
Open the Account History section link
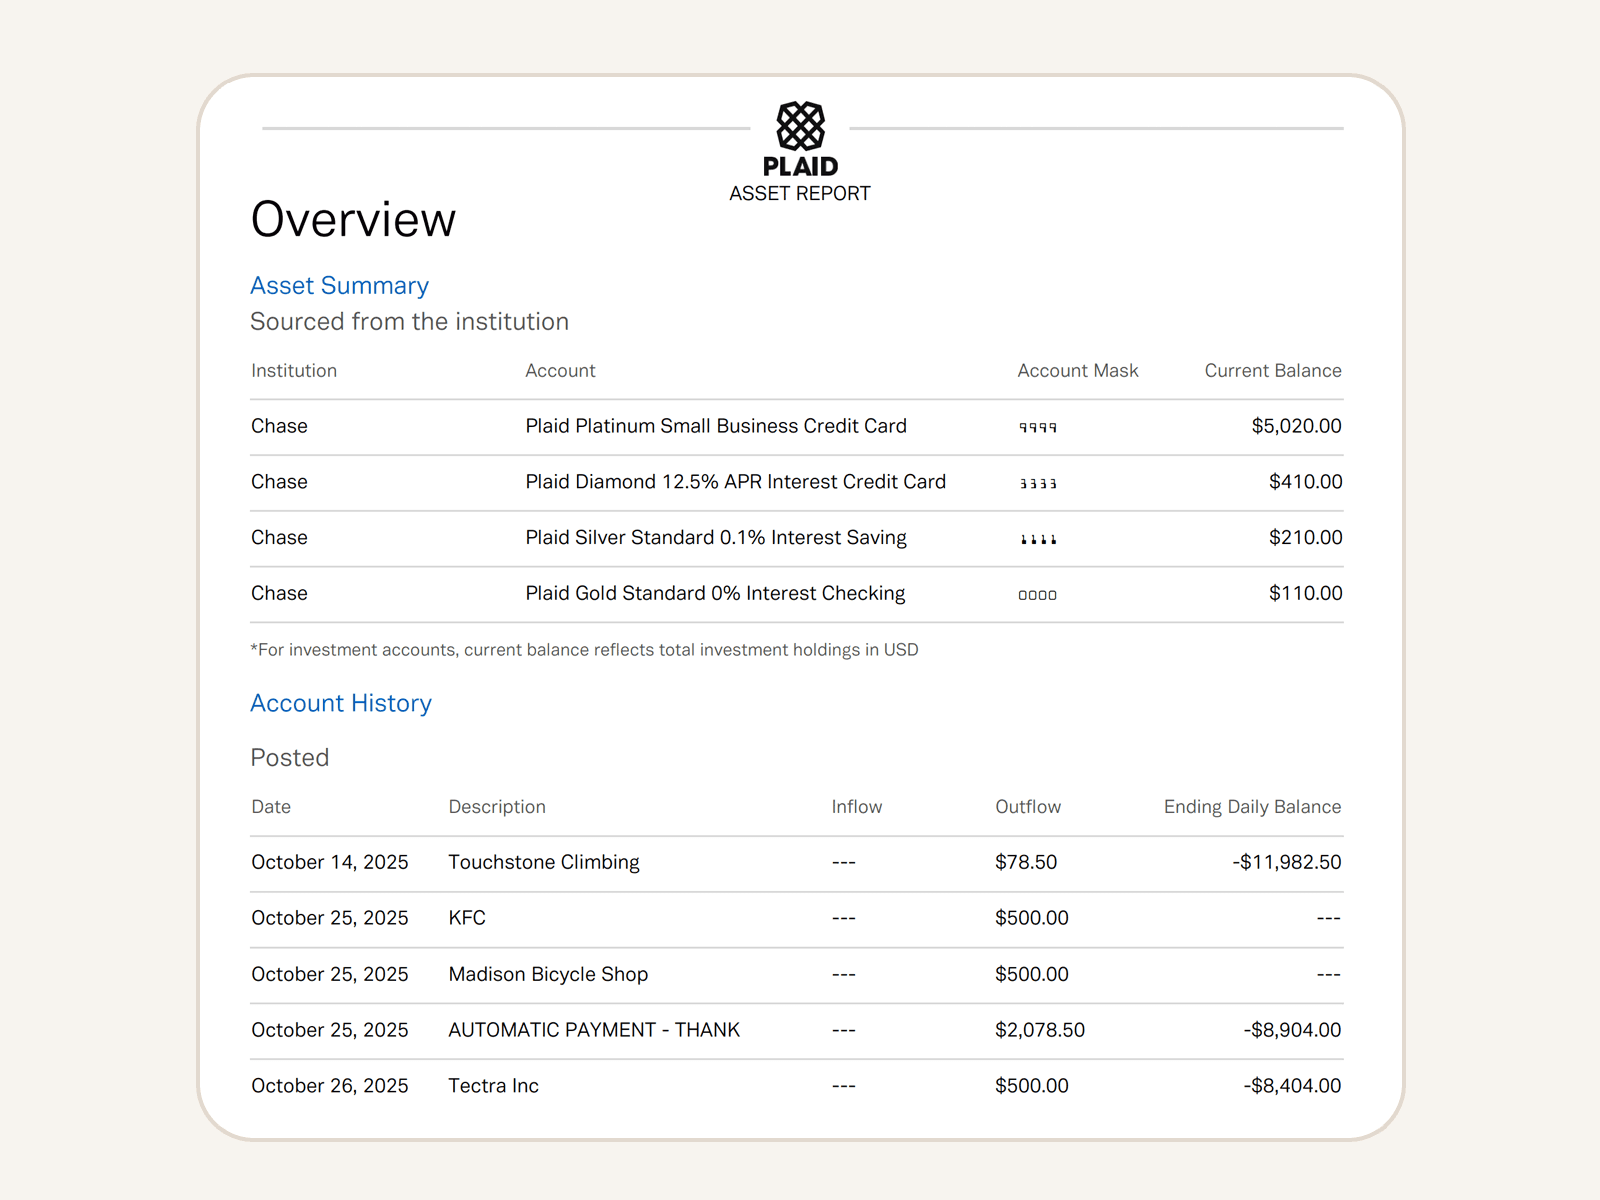[340, 703]
